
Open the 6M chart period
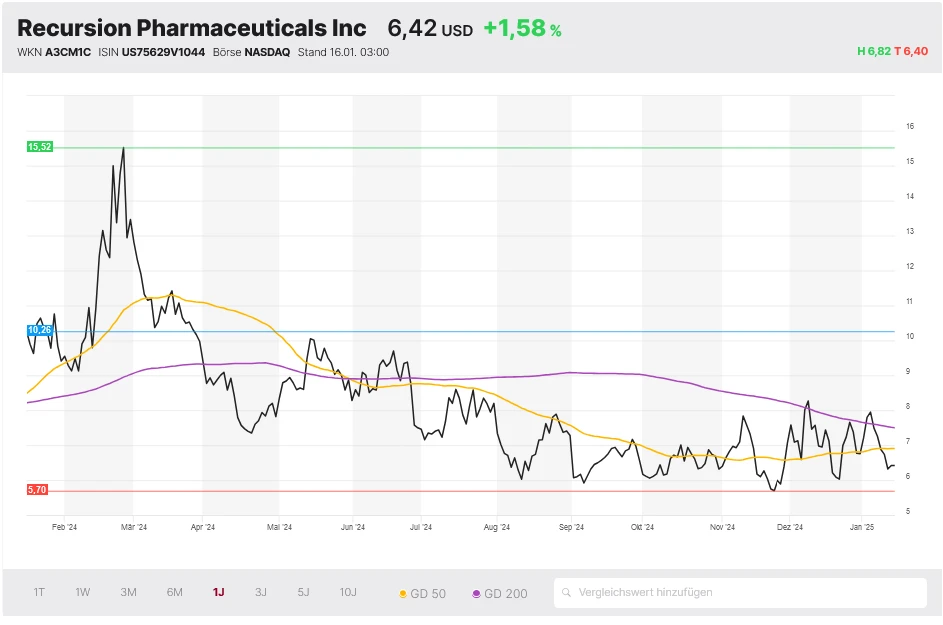coord(173,592)
